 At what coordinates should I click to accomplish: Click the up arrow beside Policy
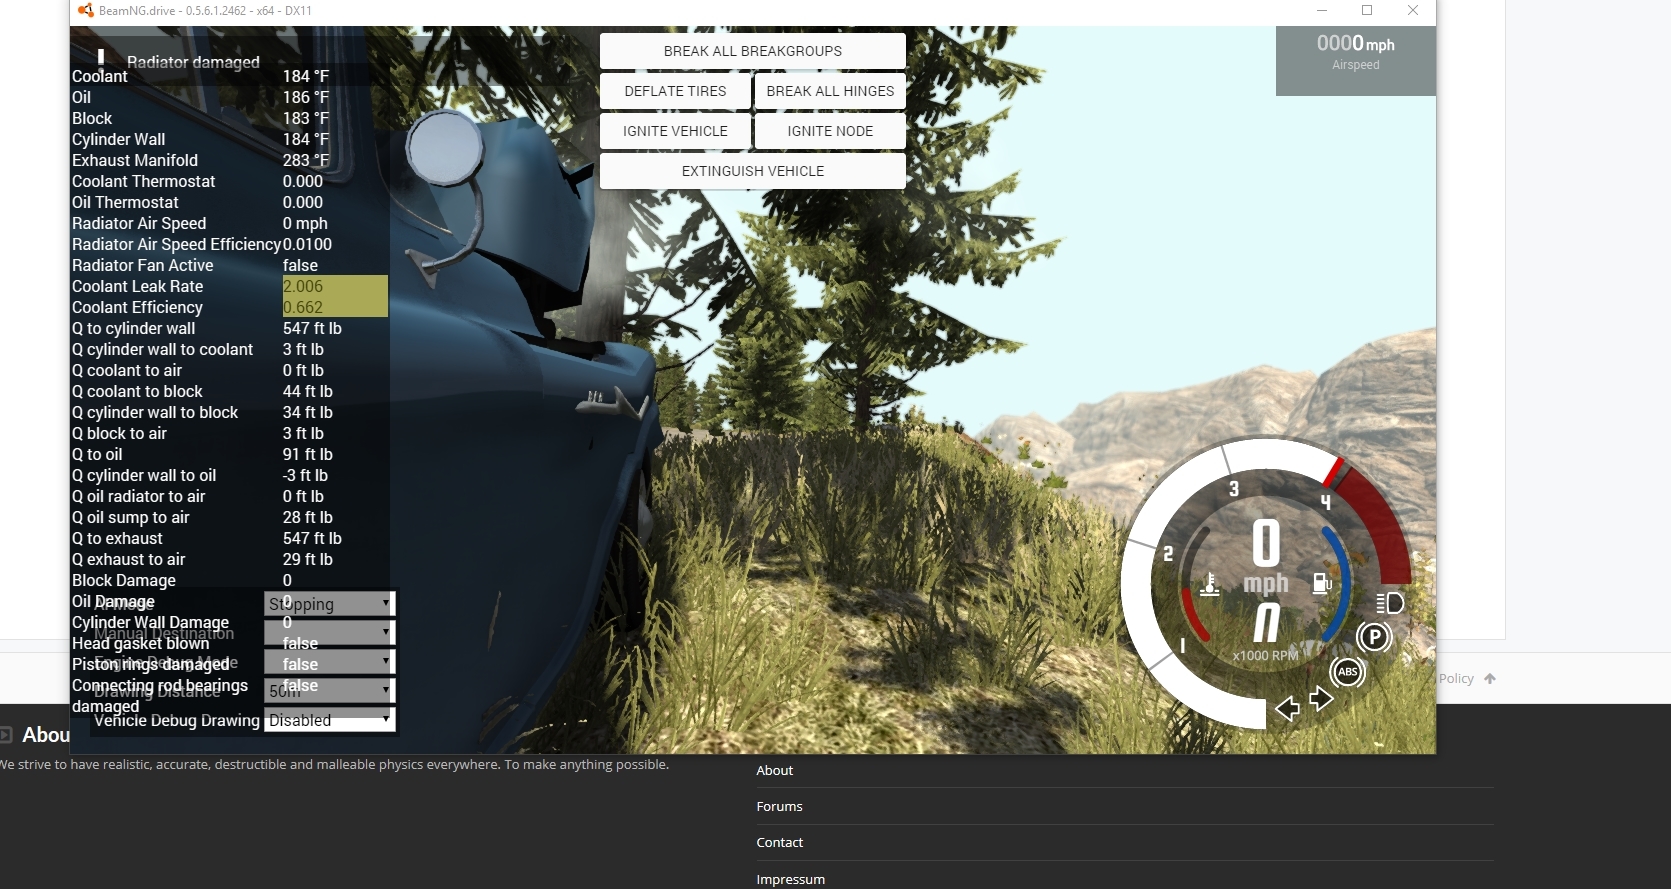pos(1490,678)
